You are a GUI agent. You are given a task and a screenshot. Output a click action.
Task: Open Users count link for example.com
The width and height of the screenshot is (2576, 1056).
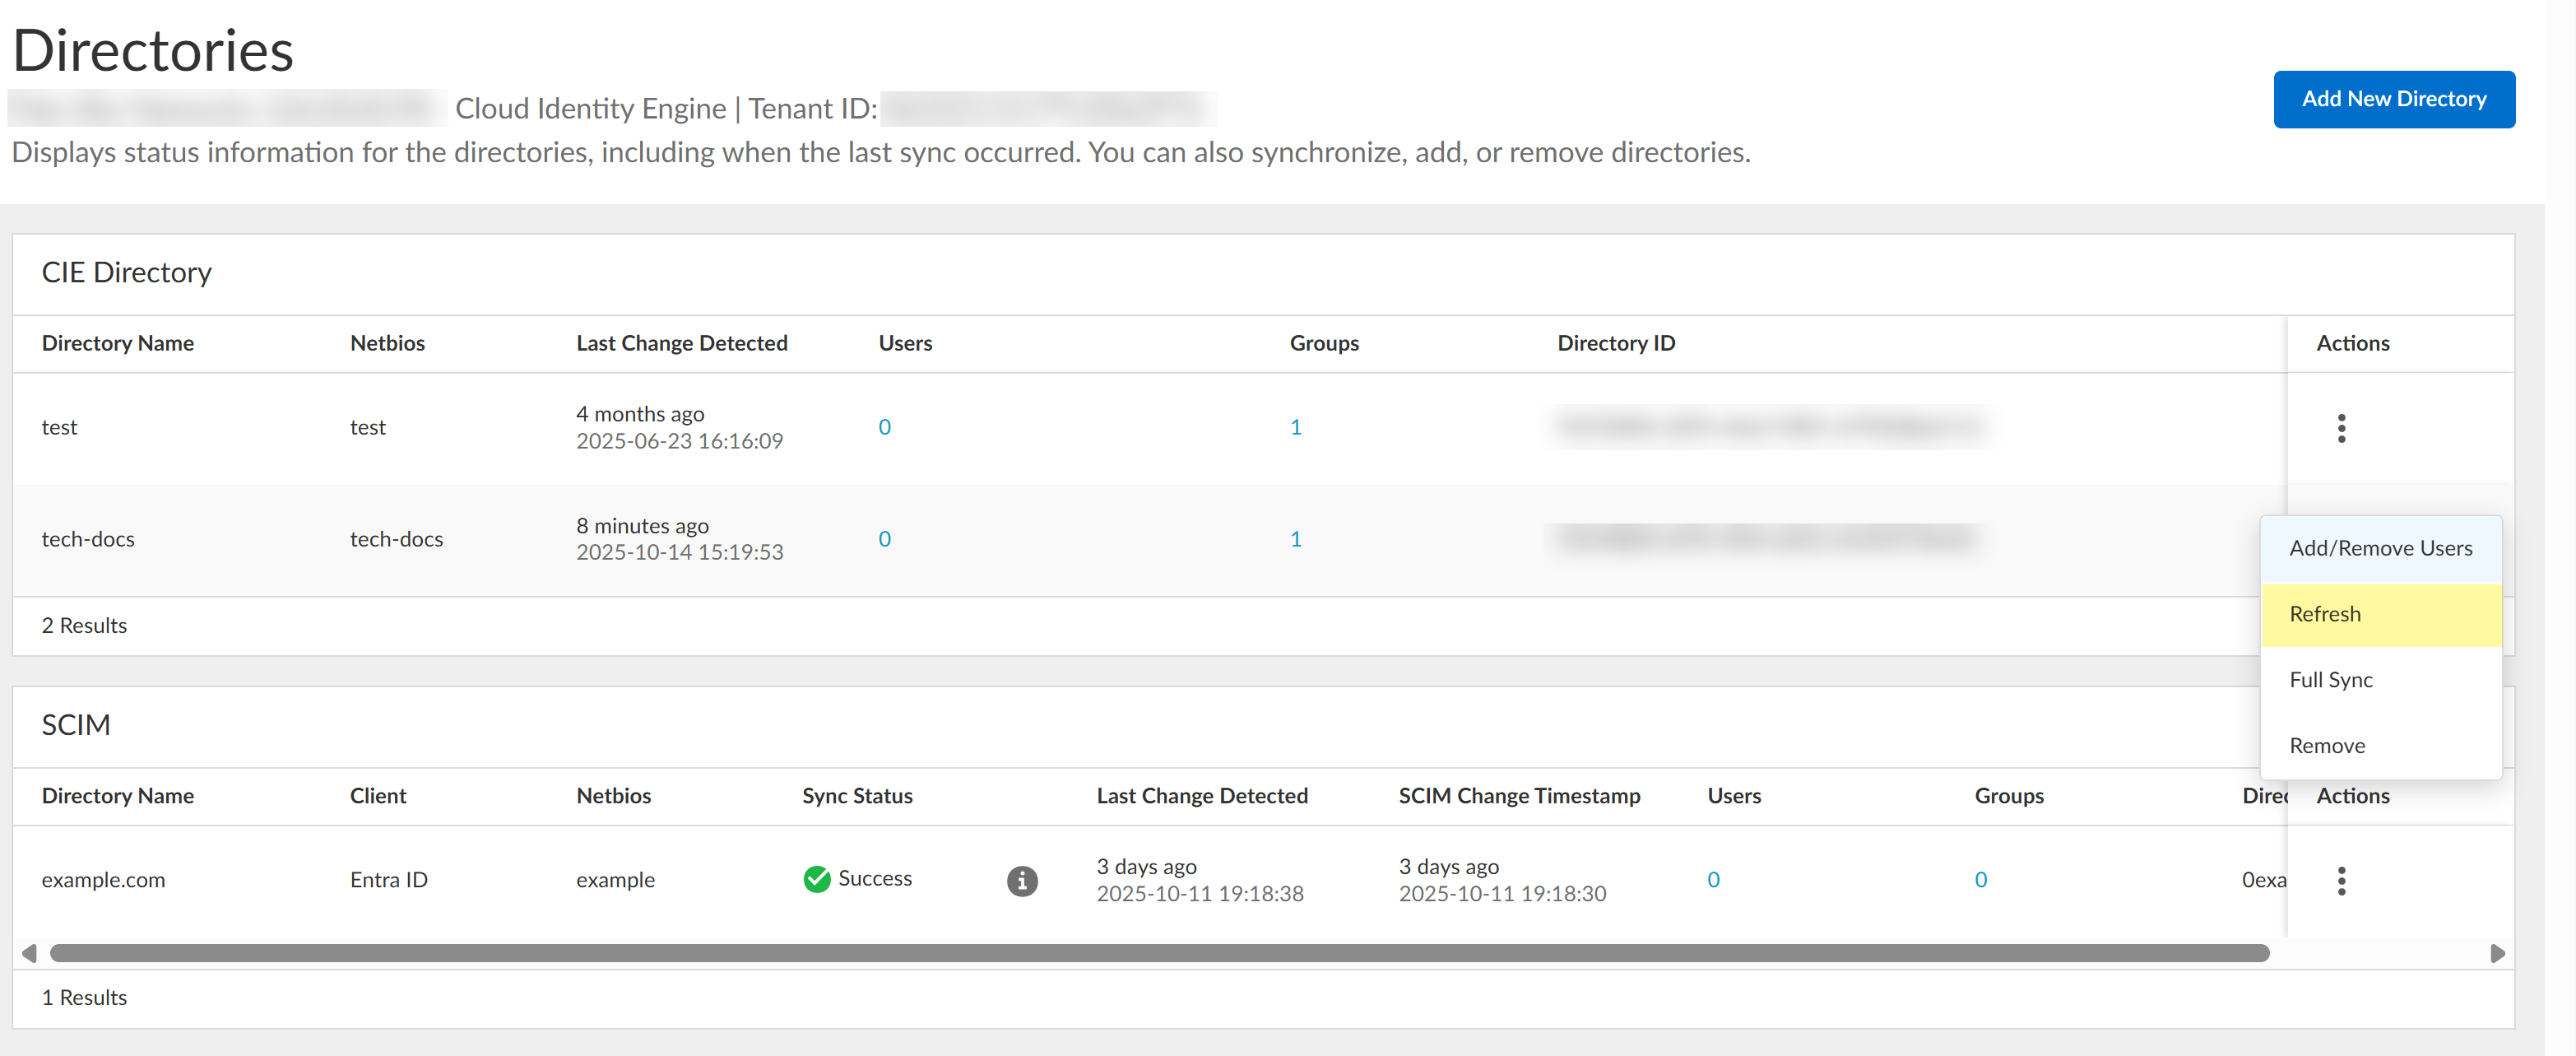click(x=1713, y=880)
